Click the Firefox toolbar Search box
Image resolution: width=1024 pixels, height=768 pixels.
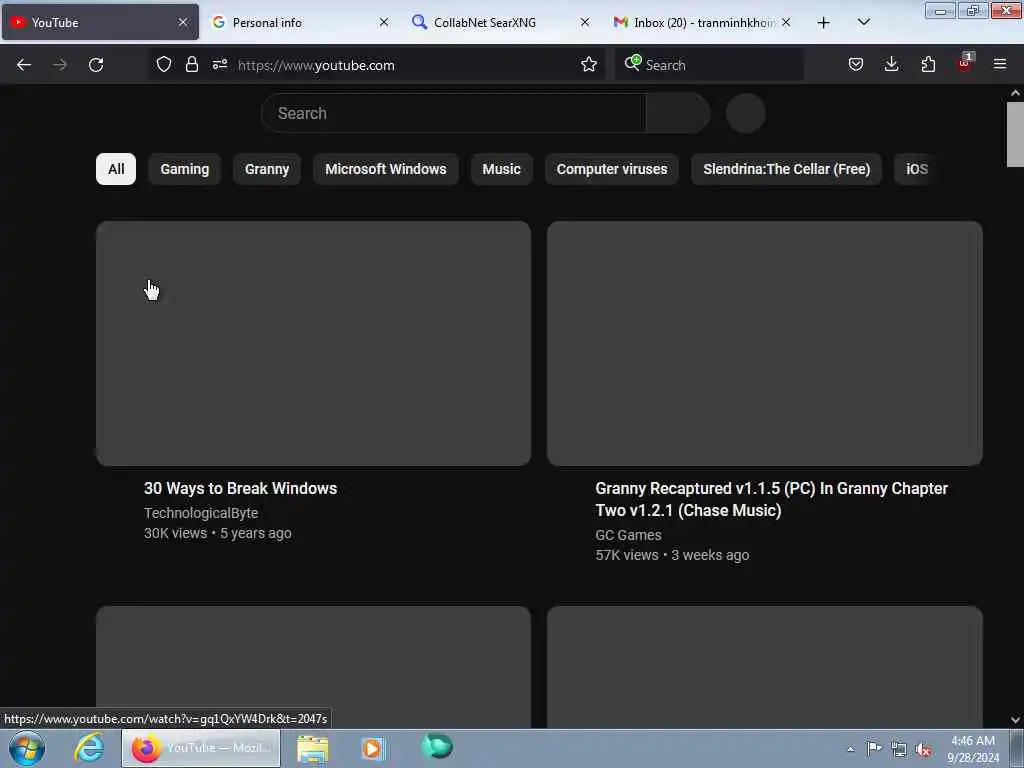pos(709,65)
